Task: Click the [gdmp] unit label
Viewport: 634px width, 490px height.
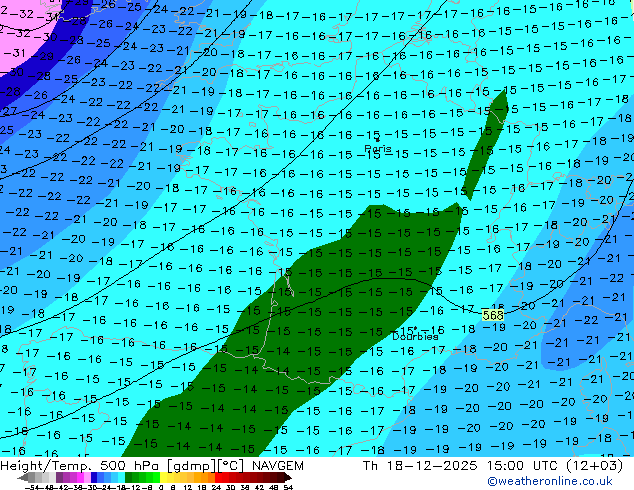Action: point(191,466)
